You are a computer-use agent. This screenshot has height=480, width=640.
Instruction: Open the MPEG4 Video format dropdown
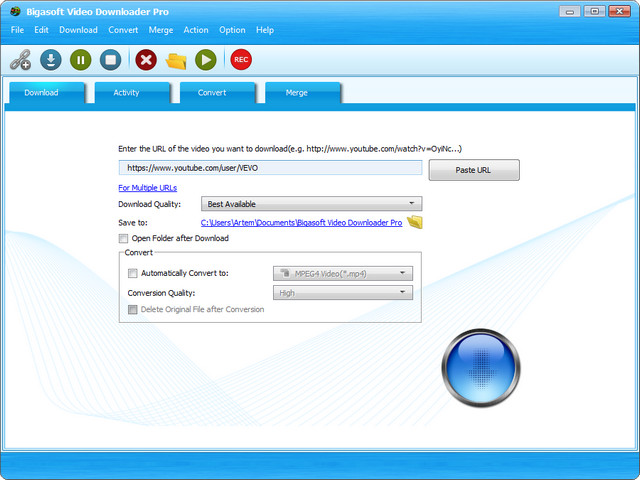(342, 273)
